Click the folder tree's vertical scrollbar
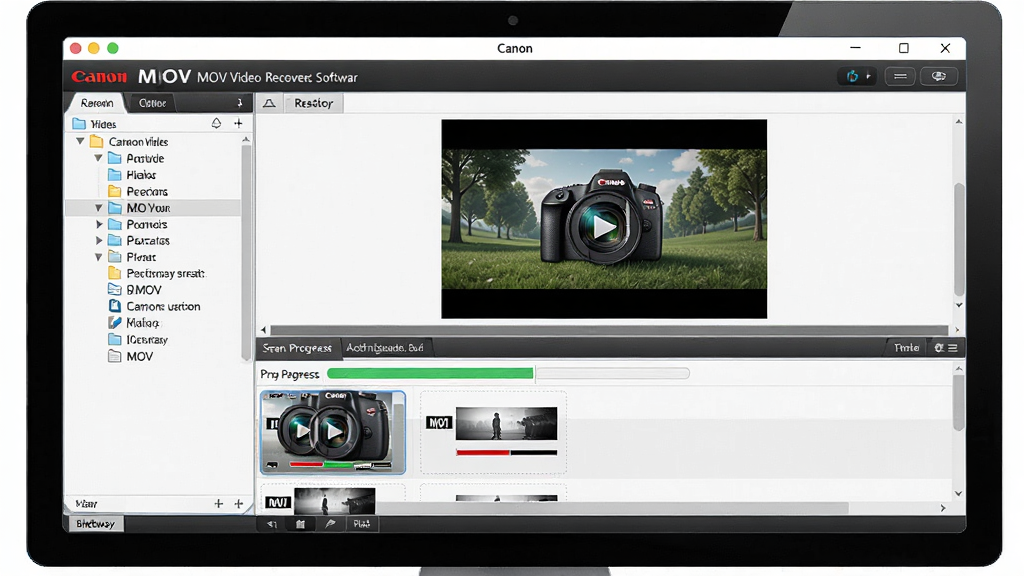This screenshot has width=1024, height=576. point(246,251)
